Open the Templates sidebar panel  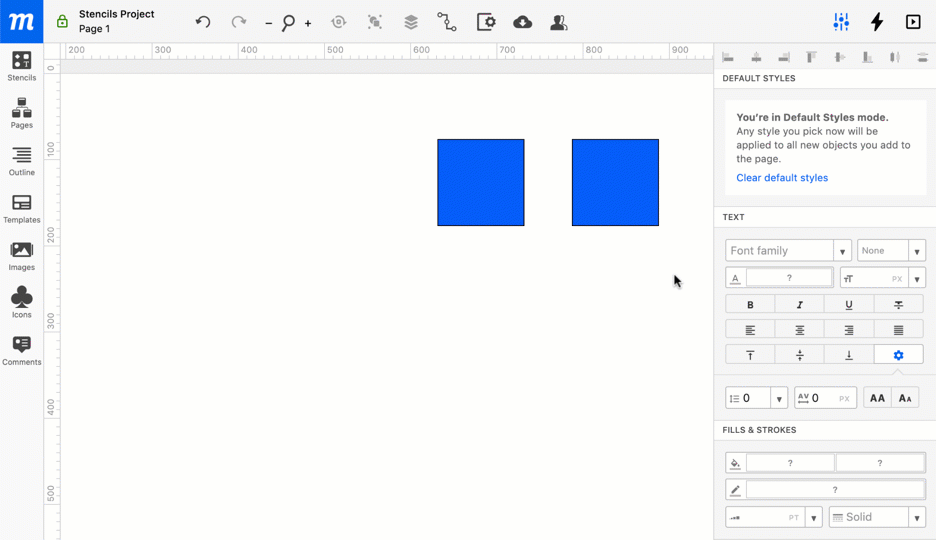[x=21, y=209]
